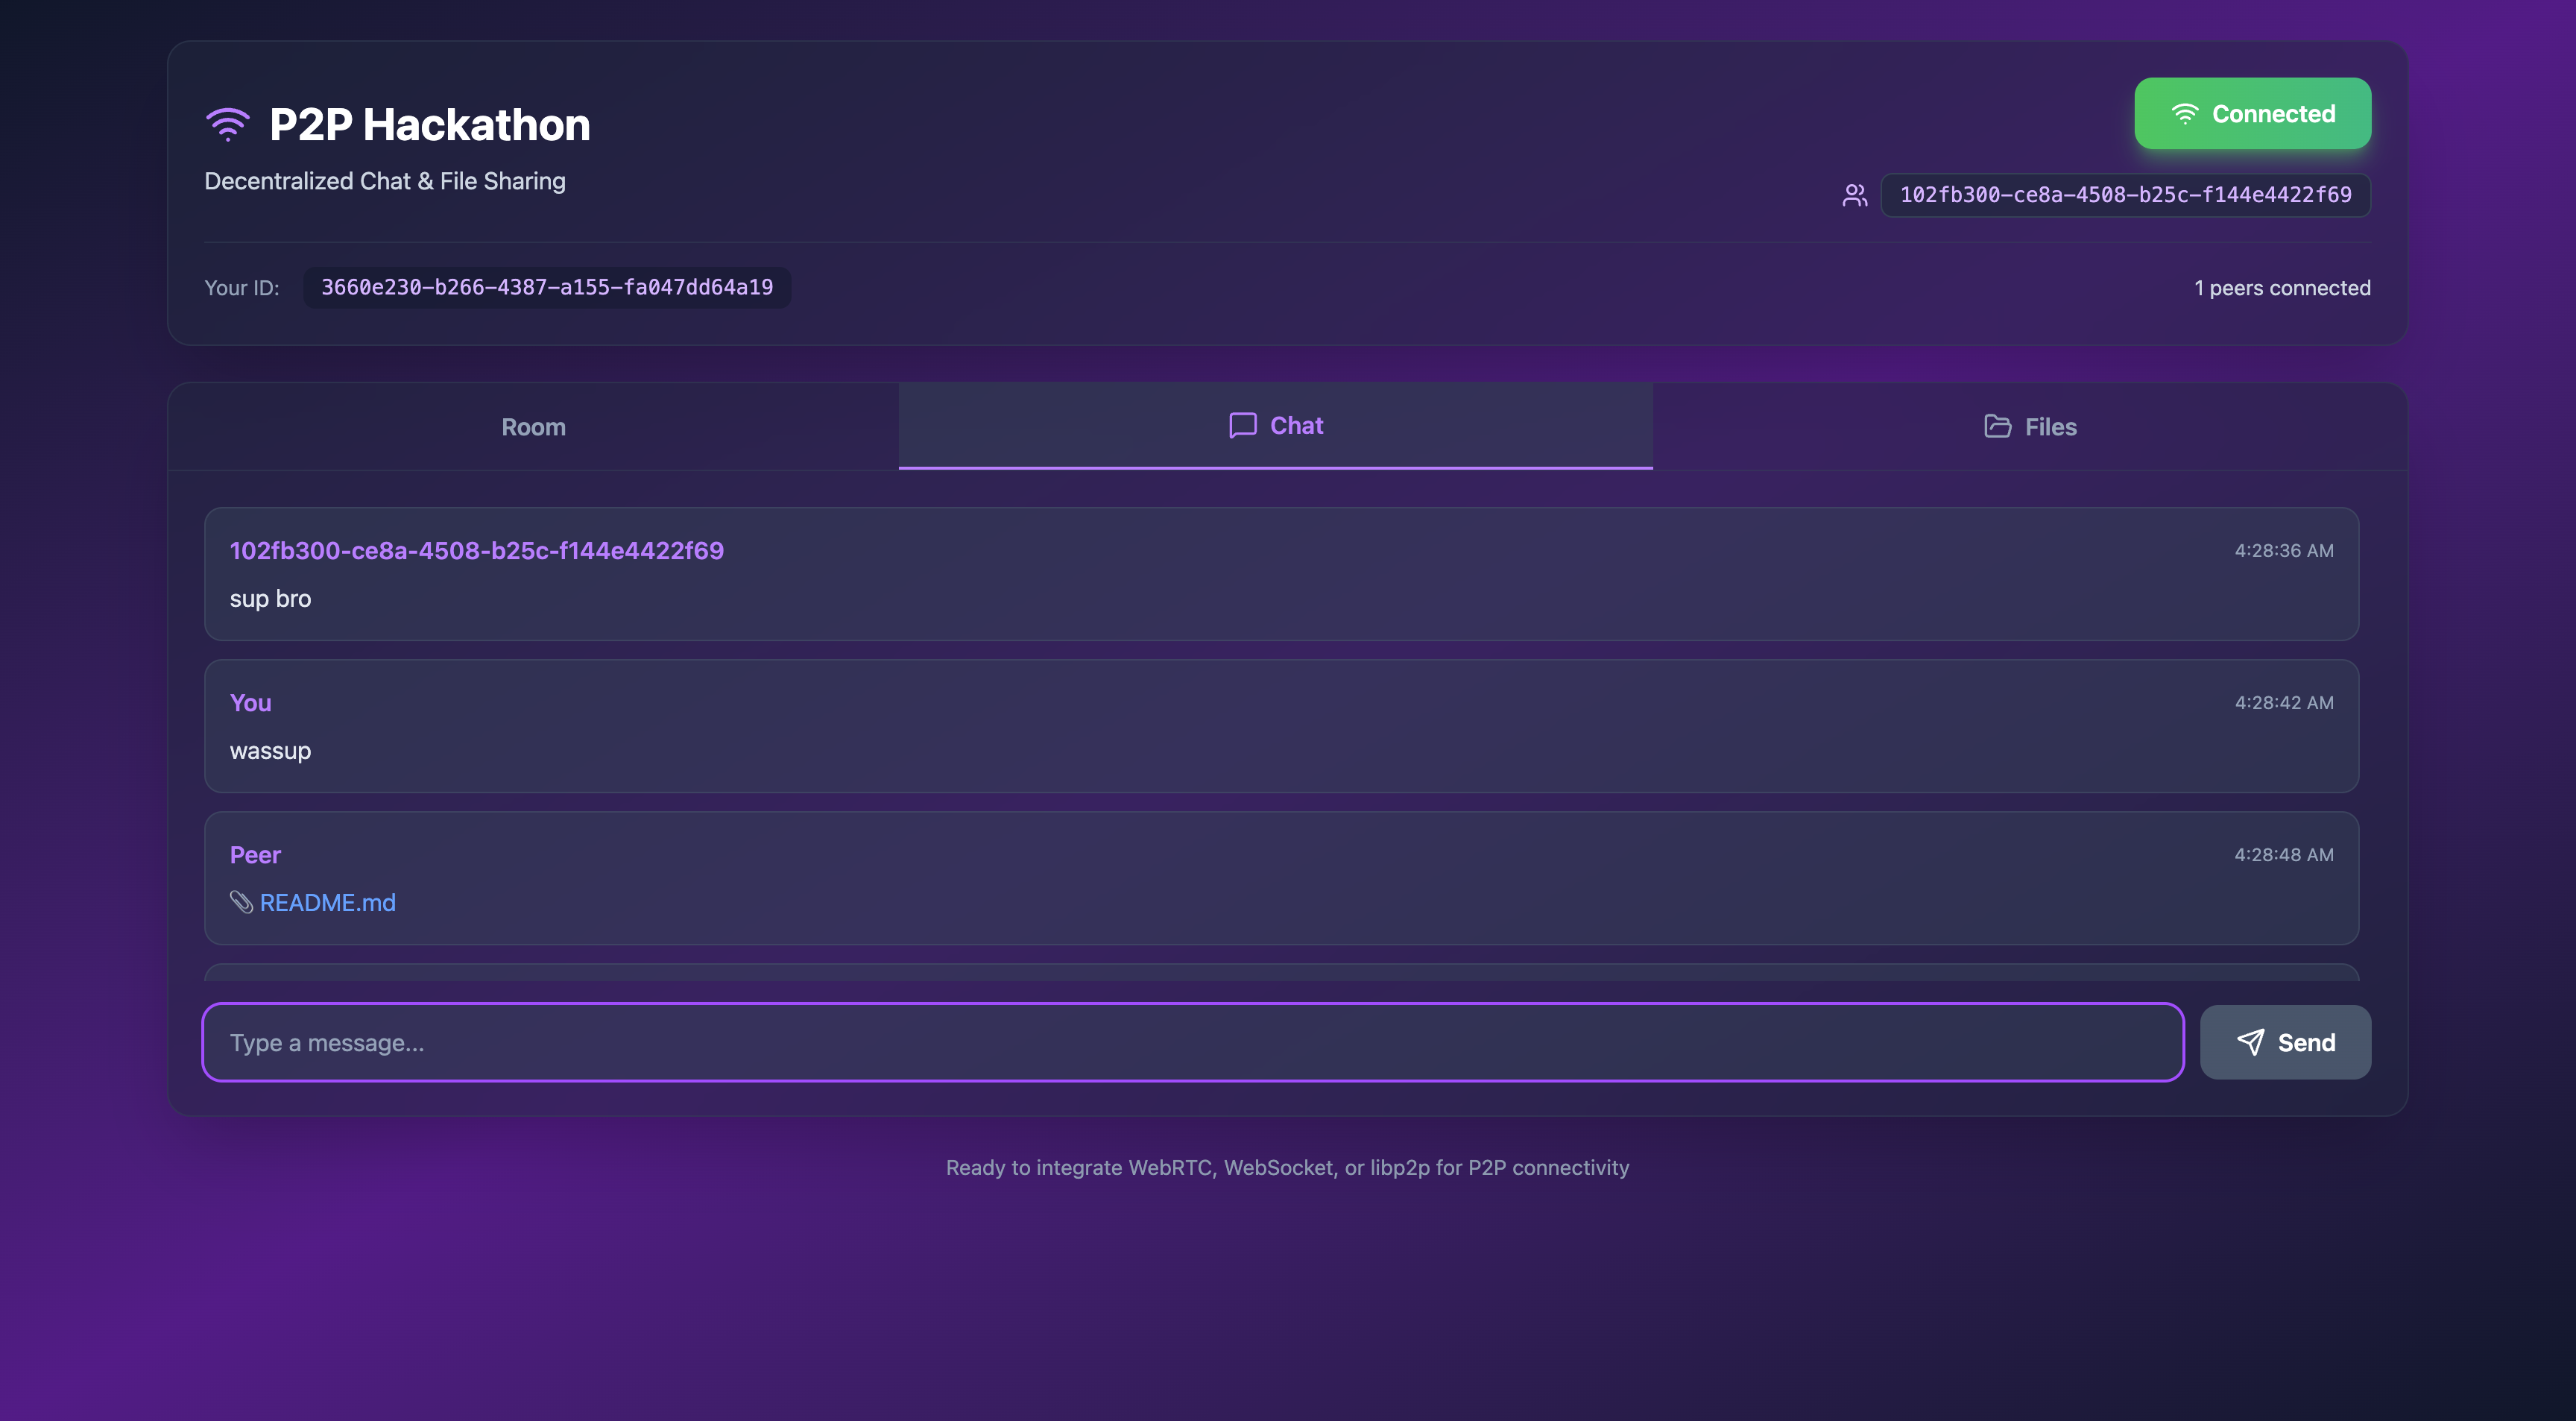
Task: Click the peers users icon
Action: [1854, 195]
